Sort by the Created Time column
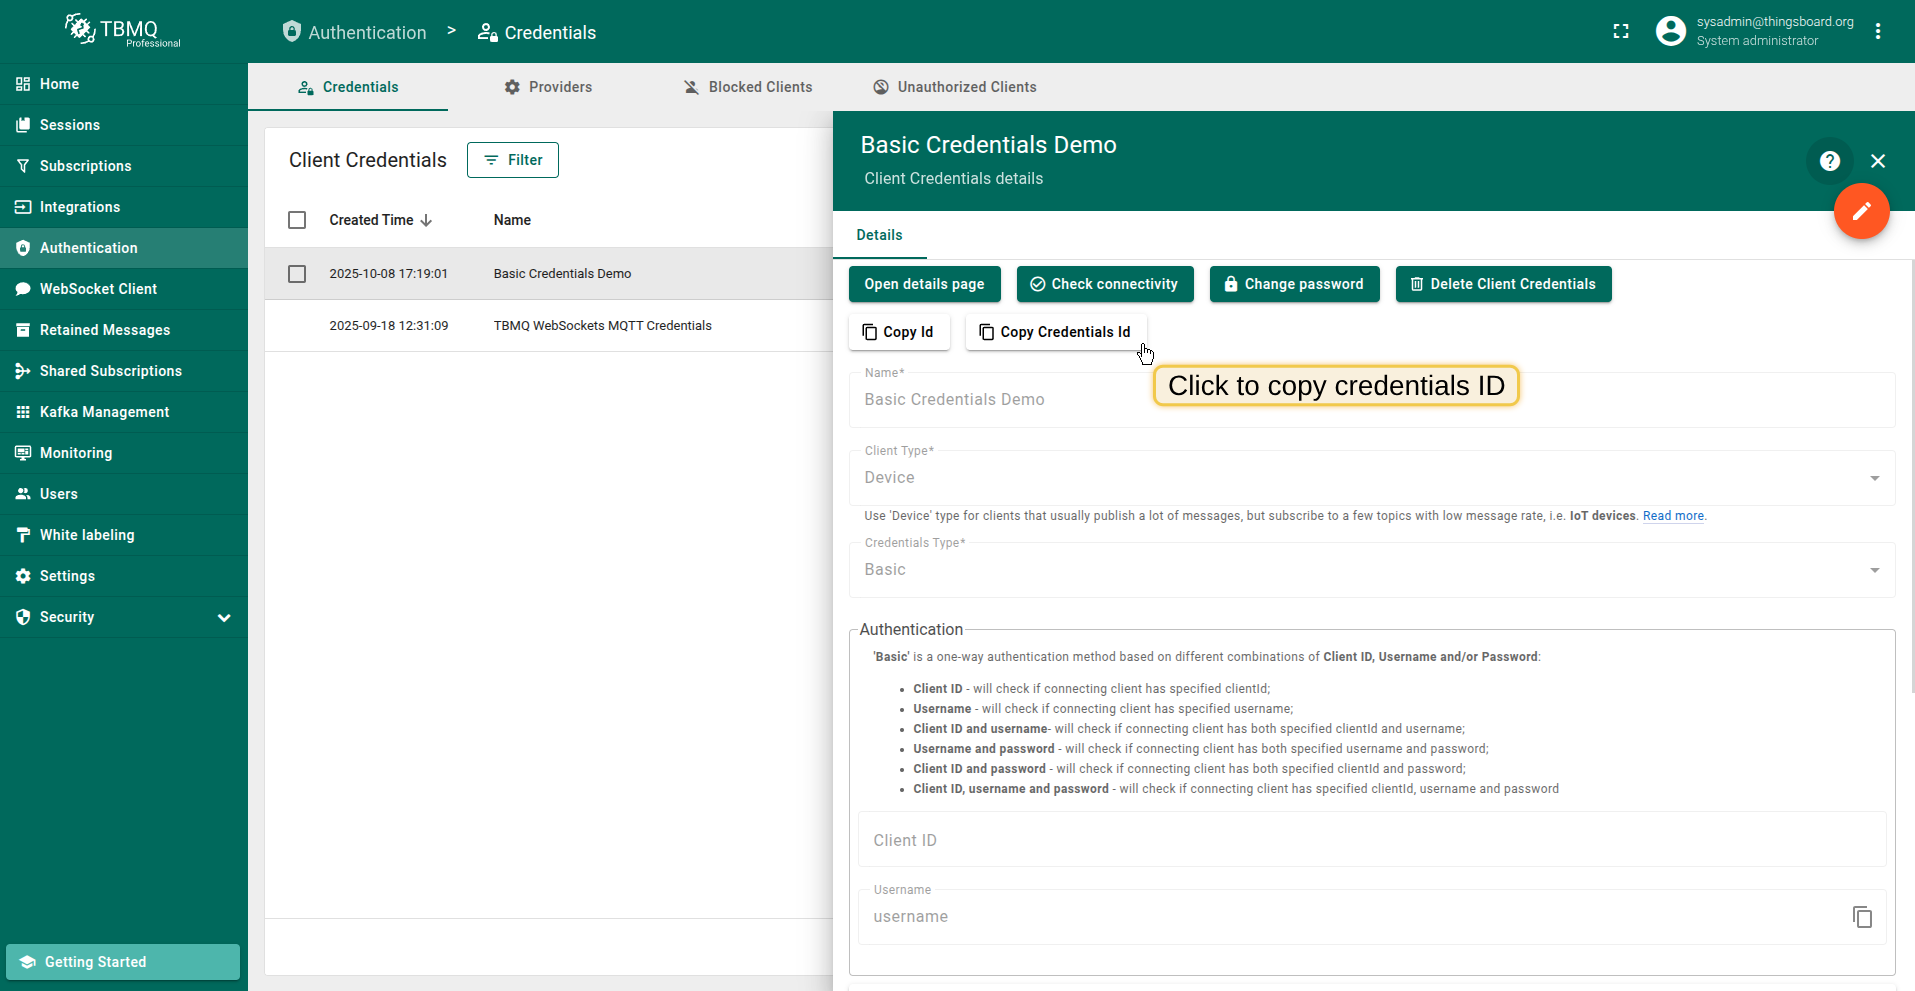 coord(371,220)
